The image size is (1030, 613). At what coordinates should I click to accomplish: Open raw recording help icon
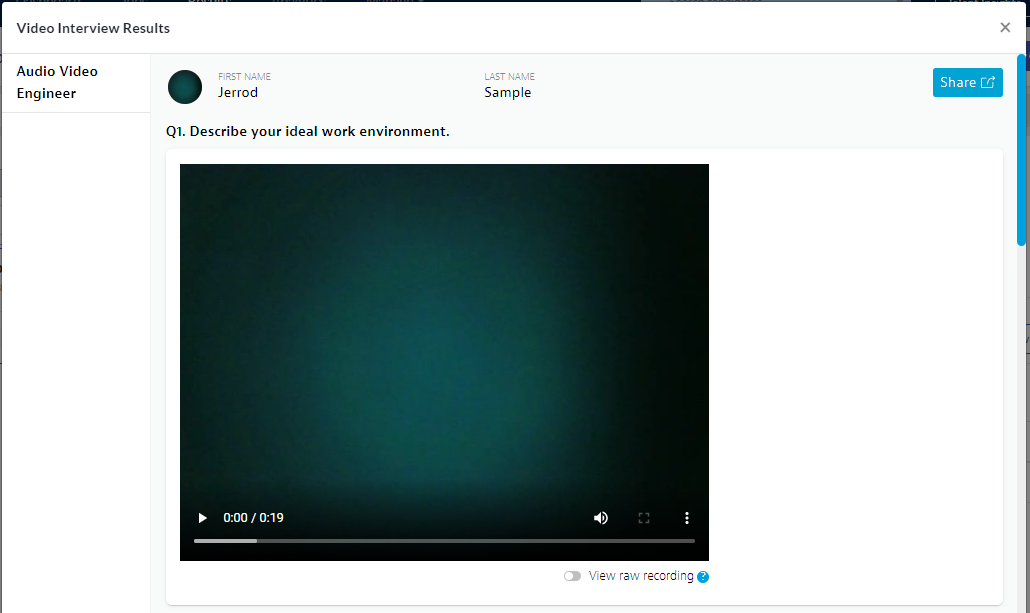coord(703,577)
